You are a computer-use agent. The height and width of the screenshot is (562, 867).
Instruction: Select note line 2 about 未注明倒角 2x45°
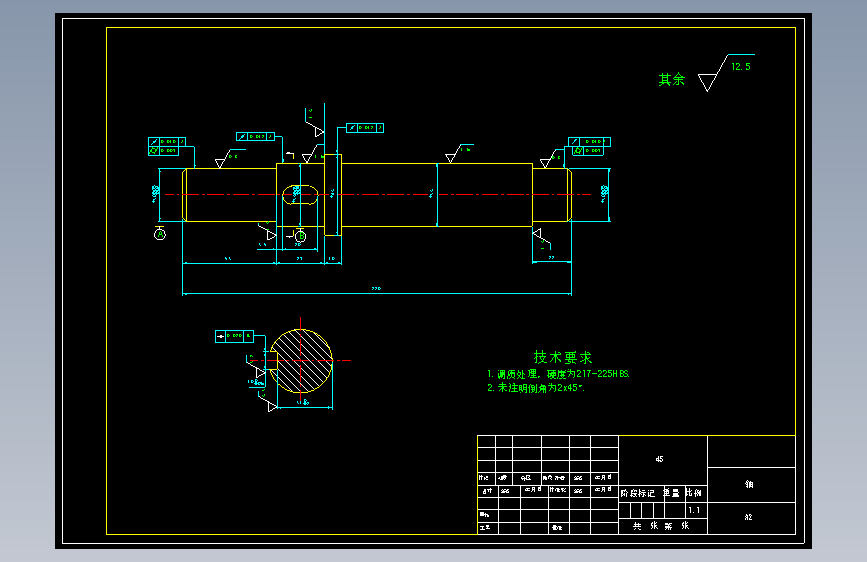coord(535,388)
